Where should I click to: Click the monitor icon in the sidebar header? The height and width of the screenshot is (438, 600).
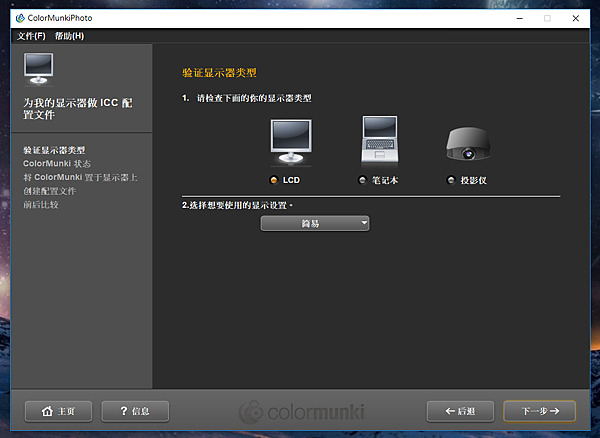38,68
